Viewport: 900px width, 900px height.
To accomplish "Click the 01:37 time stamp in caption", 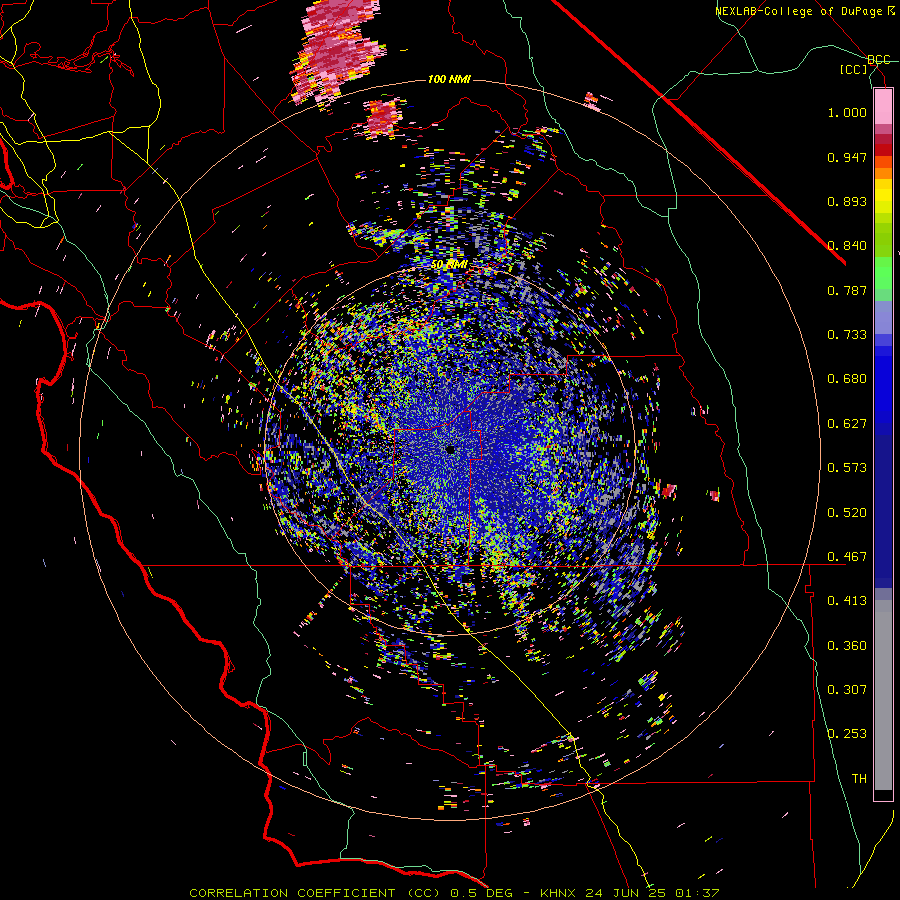I will pyautogui.click(x=697, y=893).
